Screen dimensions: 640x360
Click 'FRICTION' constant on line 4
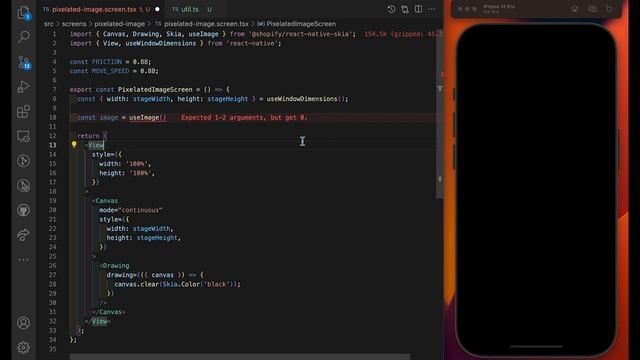pyautogui.click(x=107, y=62)
